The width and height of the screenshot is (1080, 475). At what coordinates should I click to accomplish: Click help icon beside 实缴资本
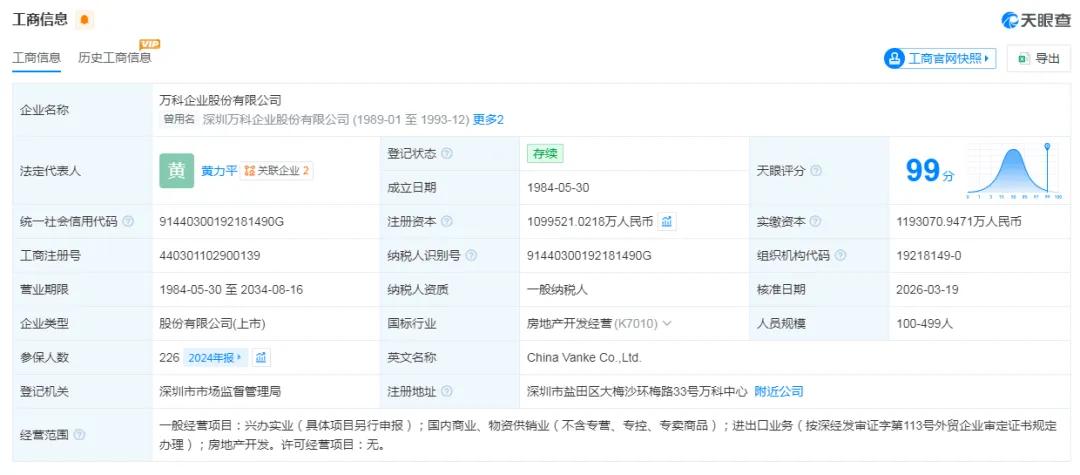(816, 222)
